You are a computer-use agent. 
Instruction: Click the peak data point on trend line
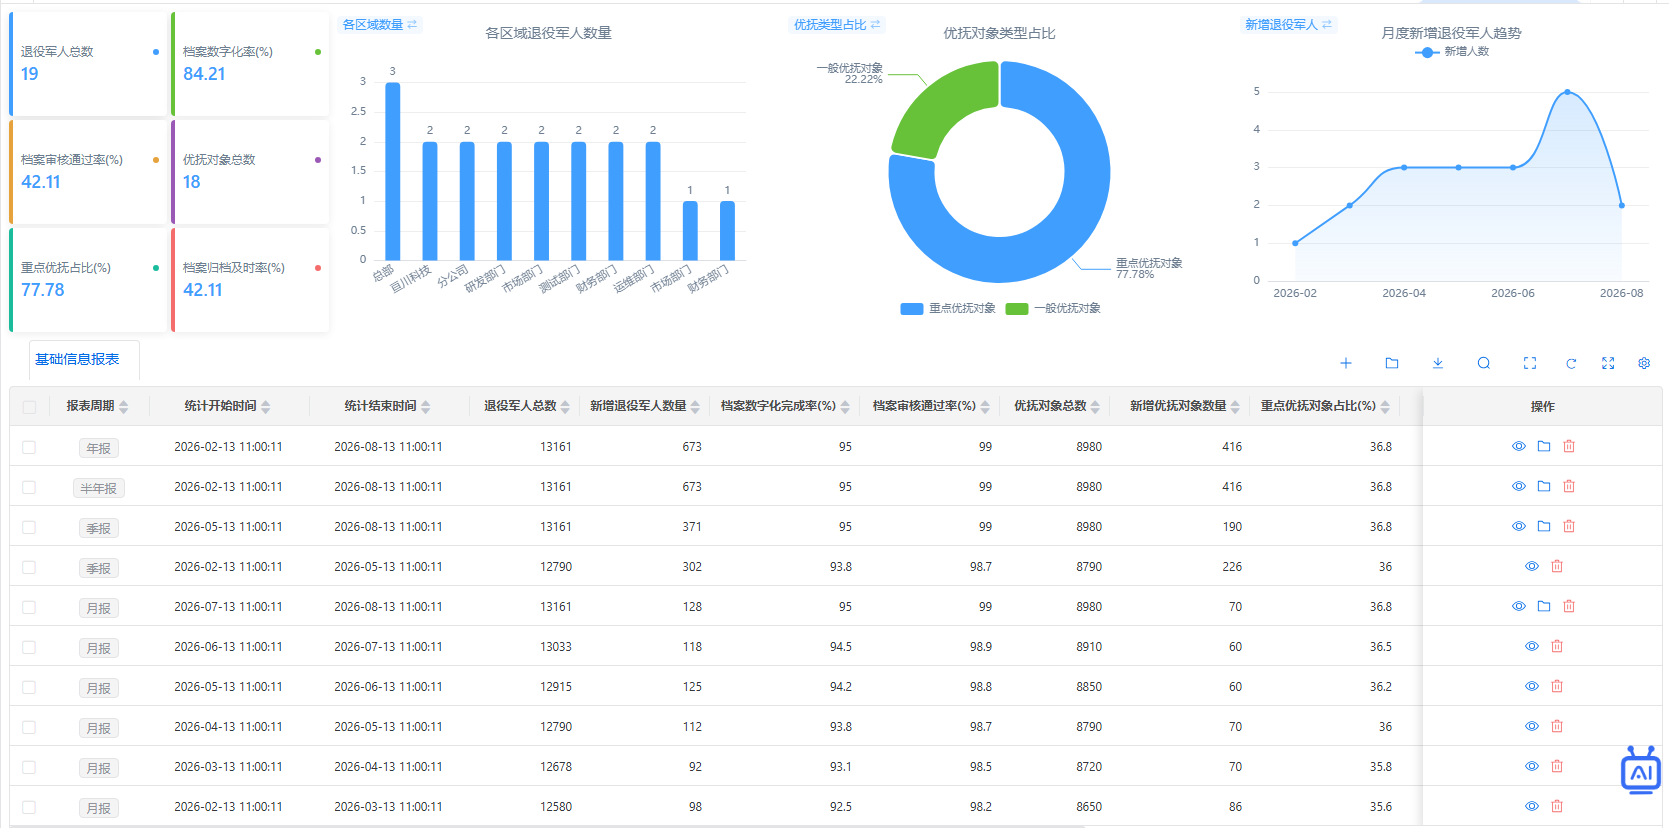[1567, 92]
